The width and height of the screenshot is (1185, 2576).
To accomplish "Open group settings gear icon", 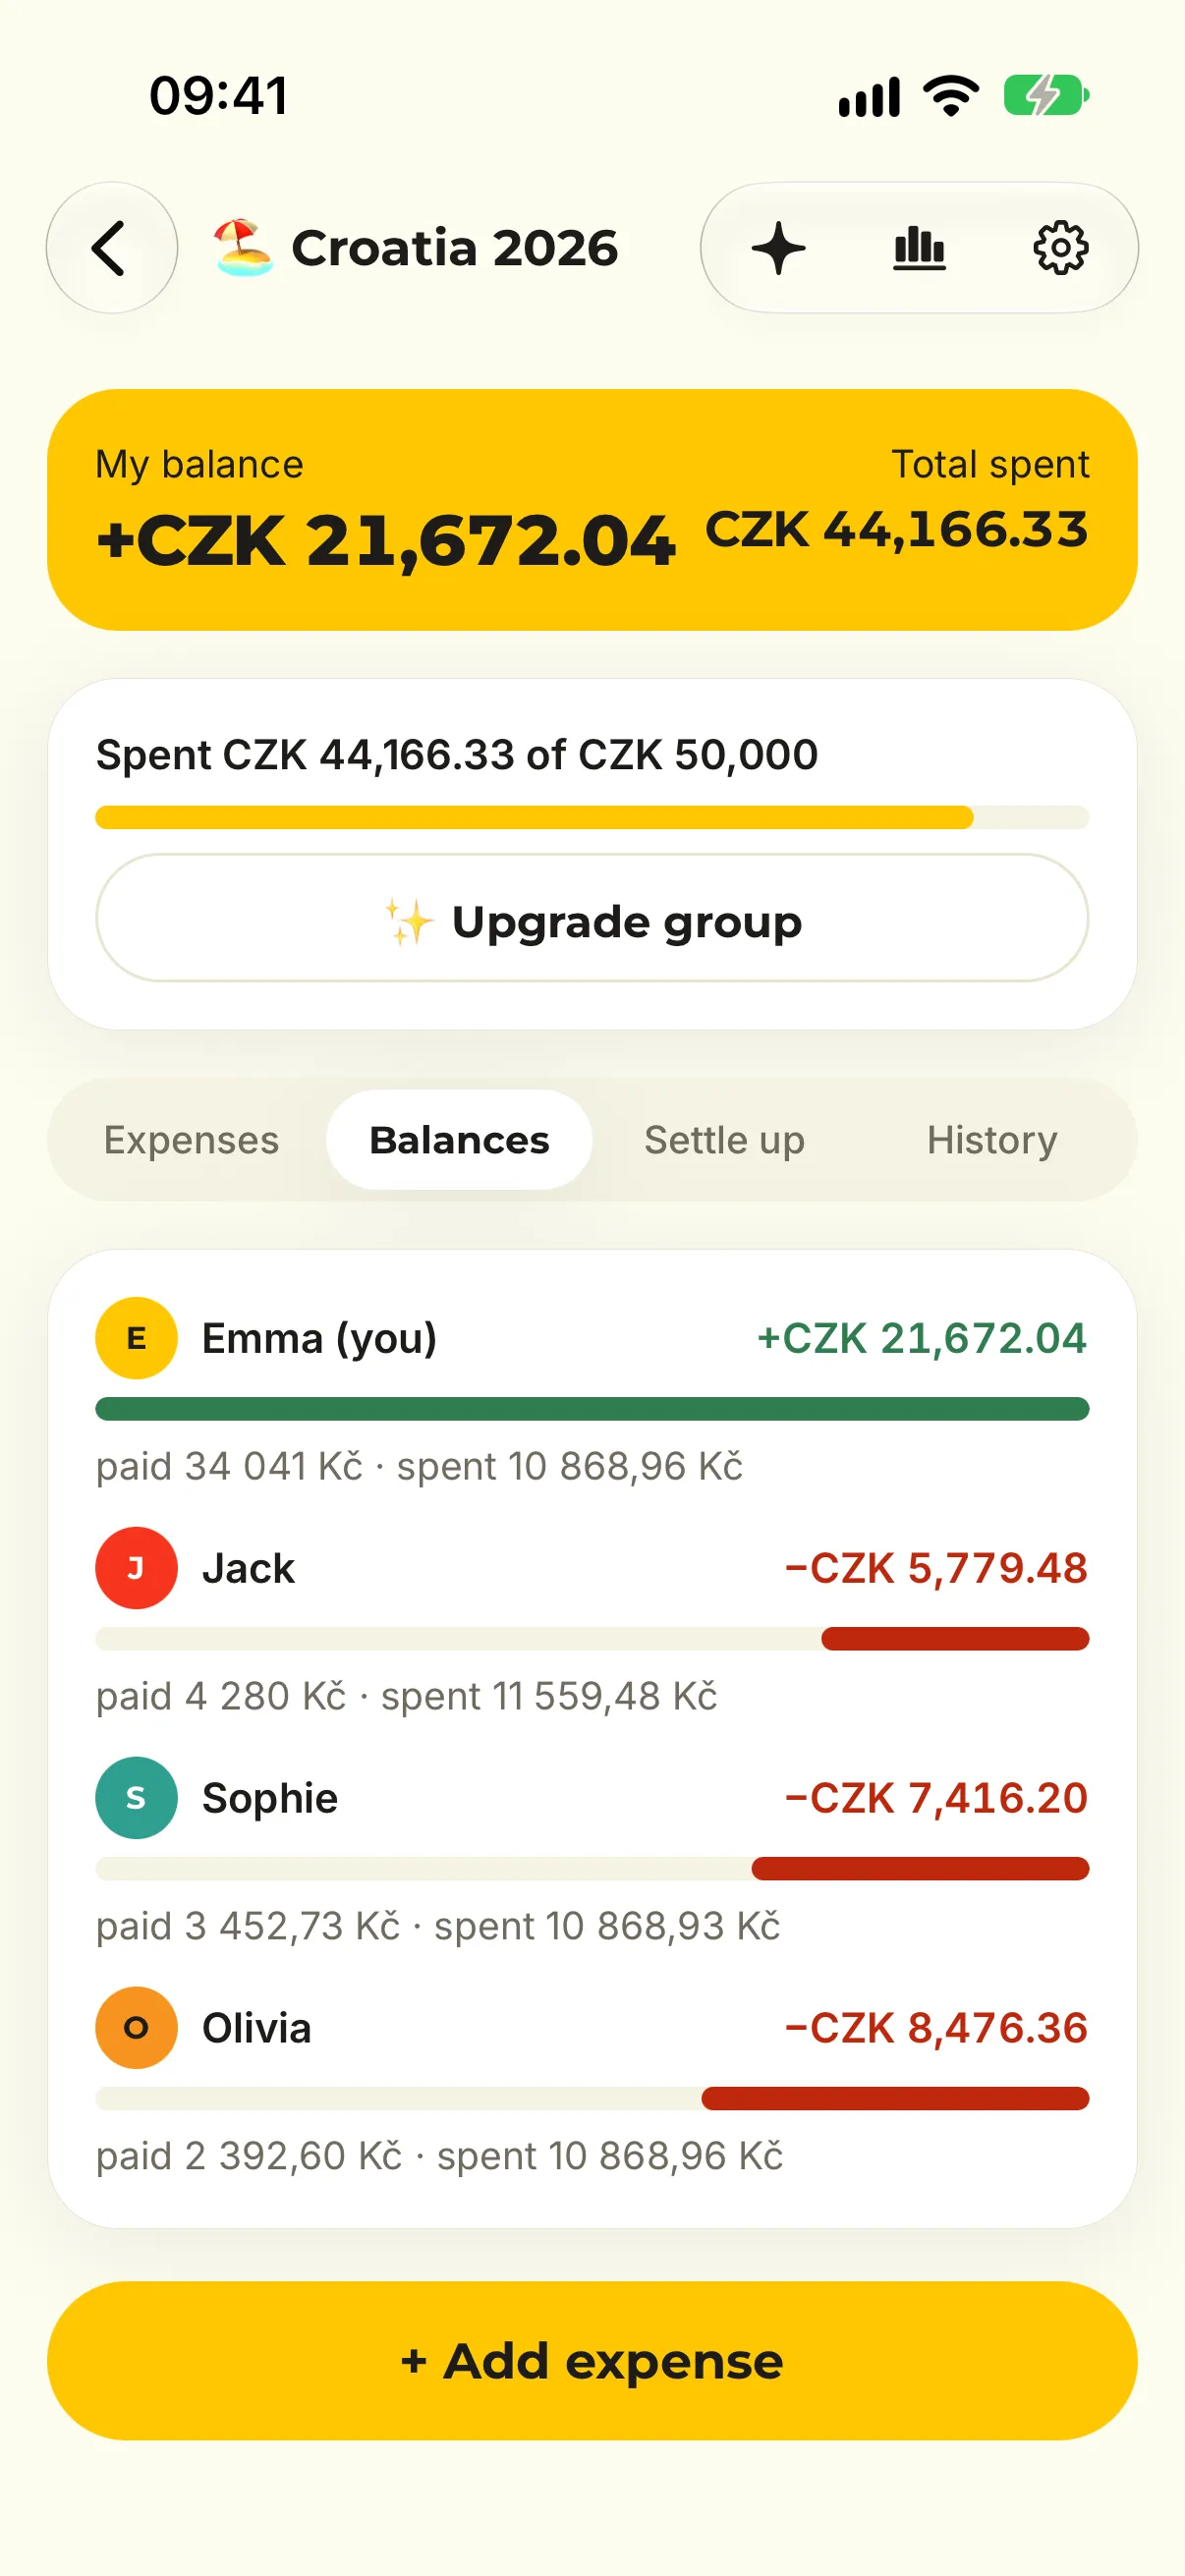I will click(x=1060, y=248).
